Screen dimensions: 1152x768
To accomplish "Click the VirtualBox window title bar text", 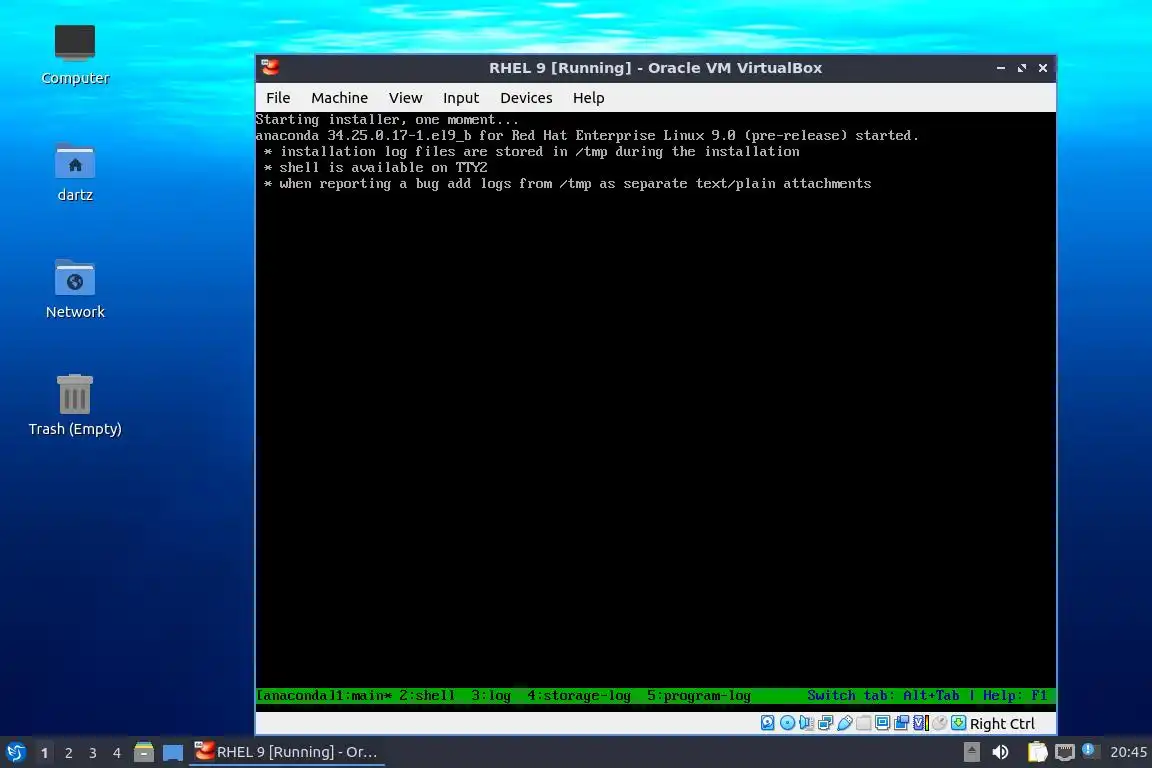I will coord(655,68).
